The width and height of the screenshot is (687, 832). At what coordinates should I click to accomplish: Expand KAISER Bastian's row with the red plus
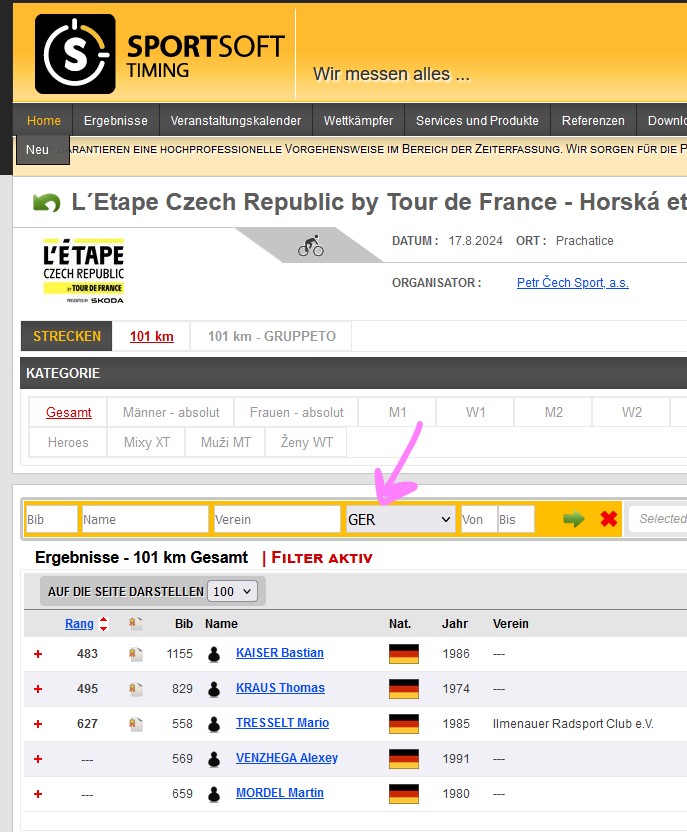[x=38, y=654]
